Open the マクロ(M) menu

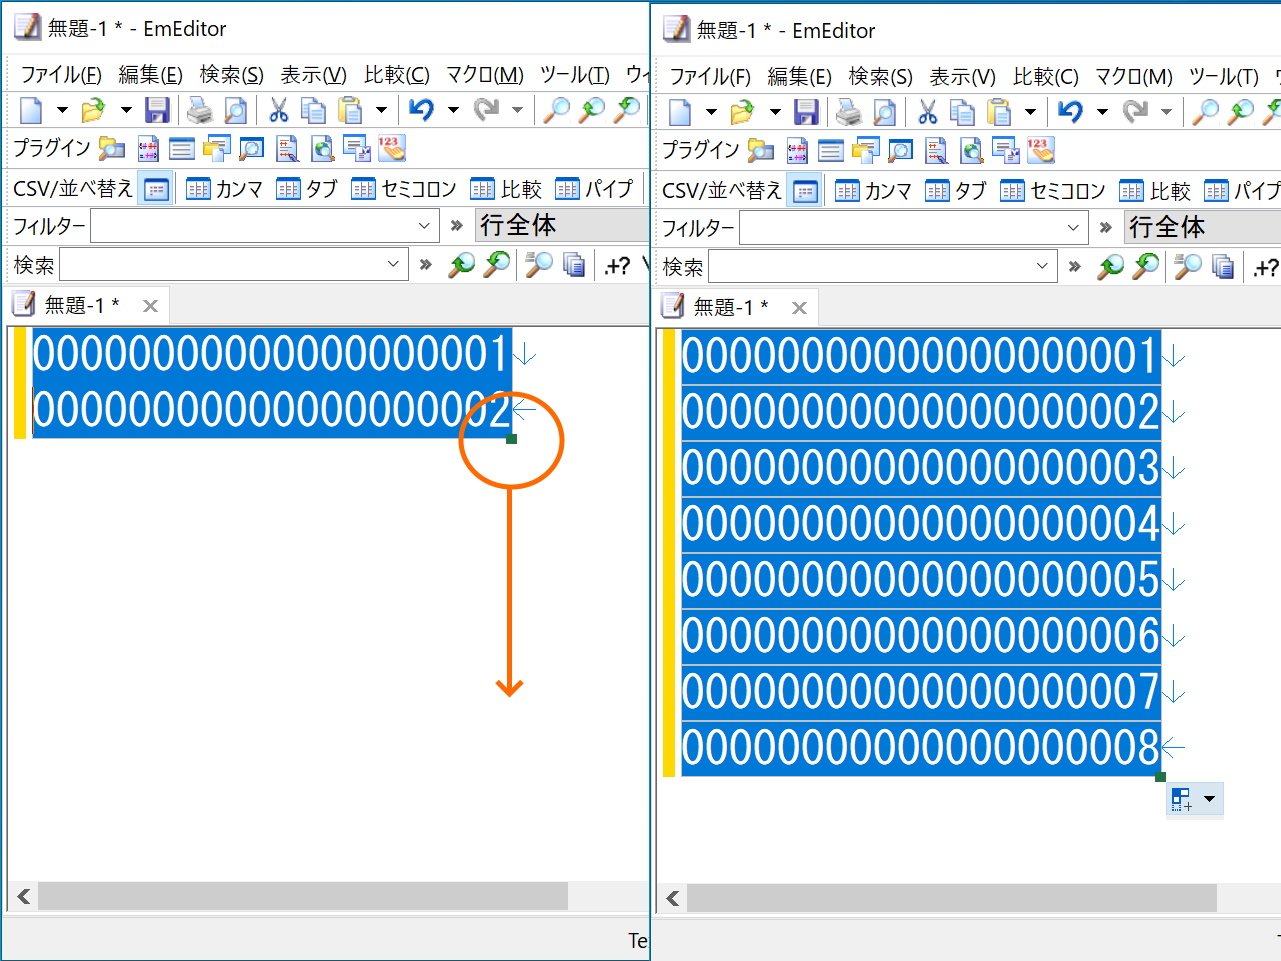pos(484,74)
